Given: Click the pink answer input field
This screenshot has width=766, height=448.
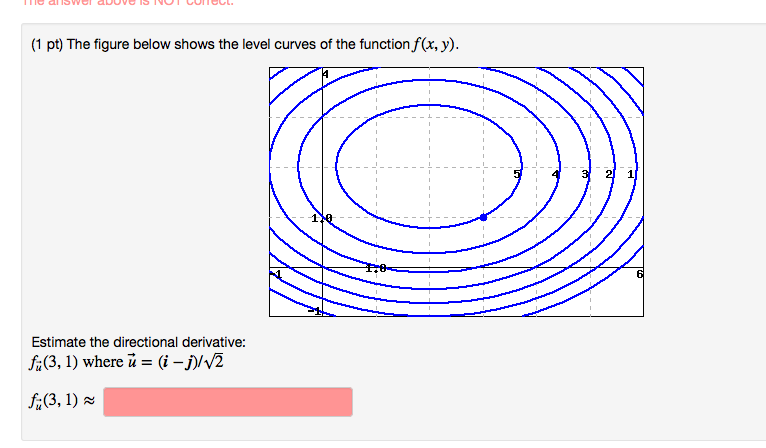Looking at the screenshot, I should click(x=228, y=402).
